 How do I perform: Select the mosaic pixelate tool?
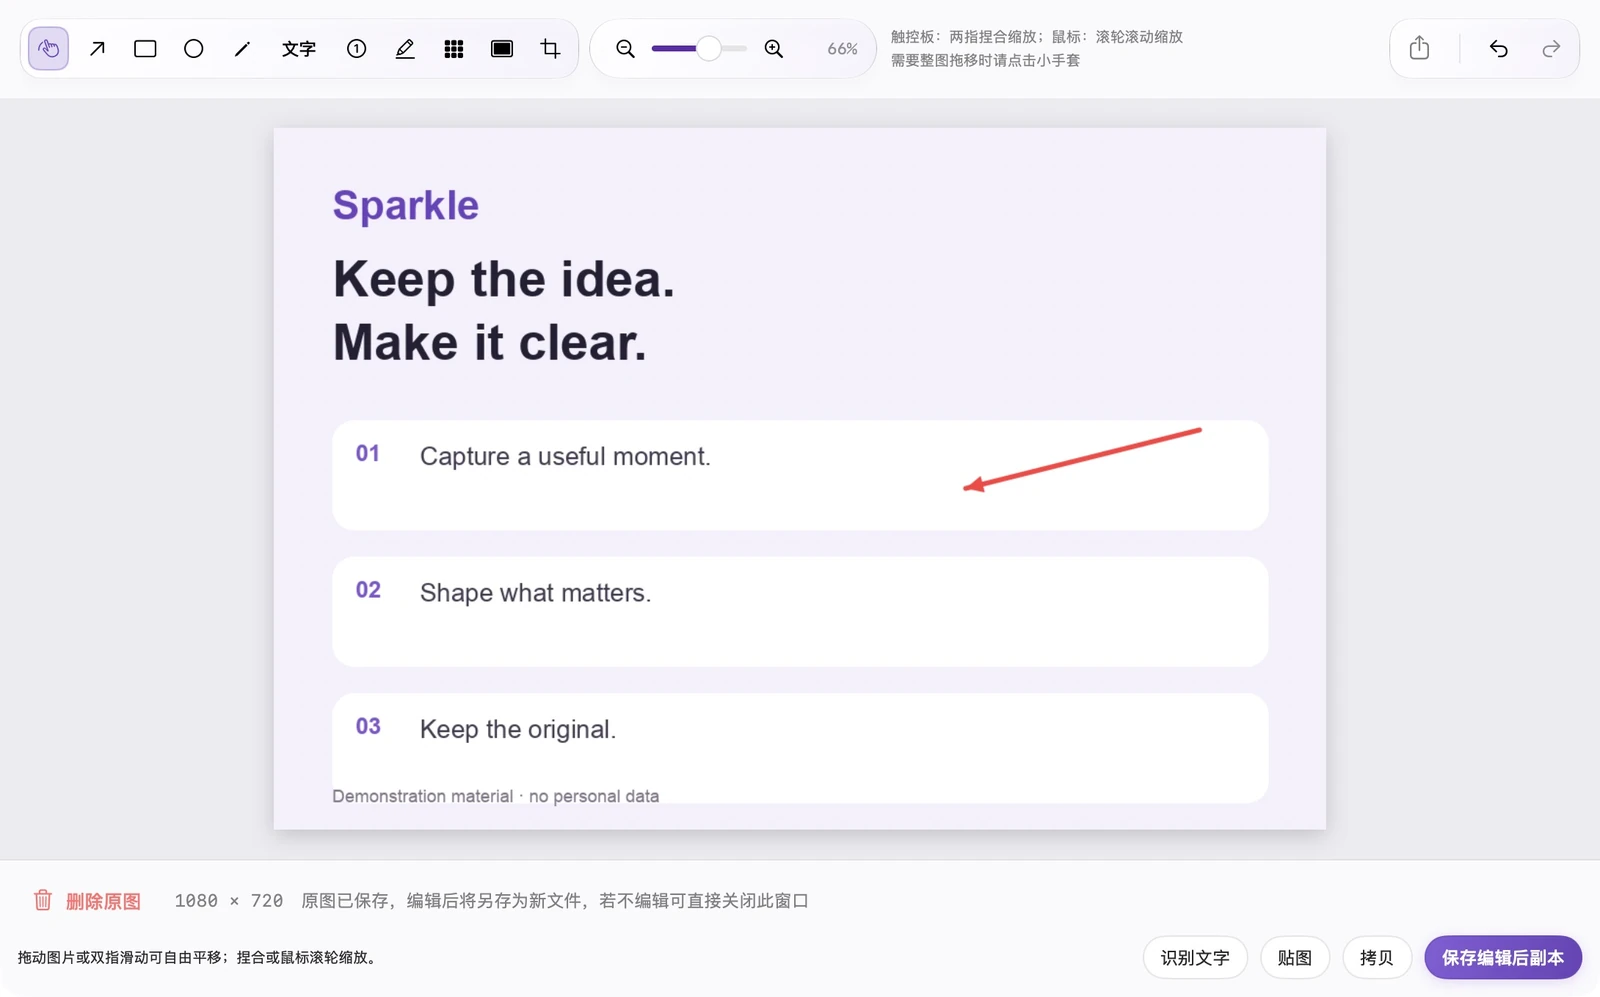point(454,49)
